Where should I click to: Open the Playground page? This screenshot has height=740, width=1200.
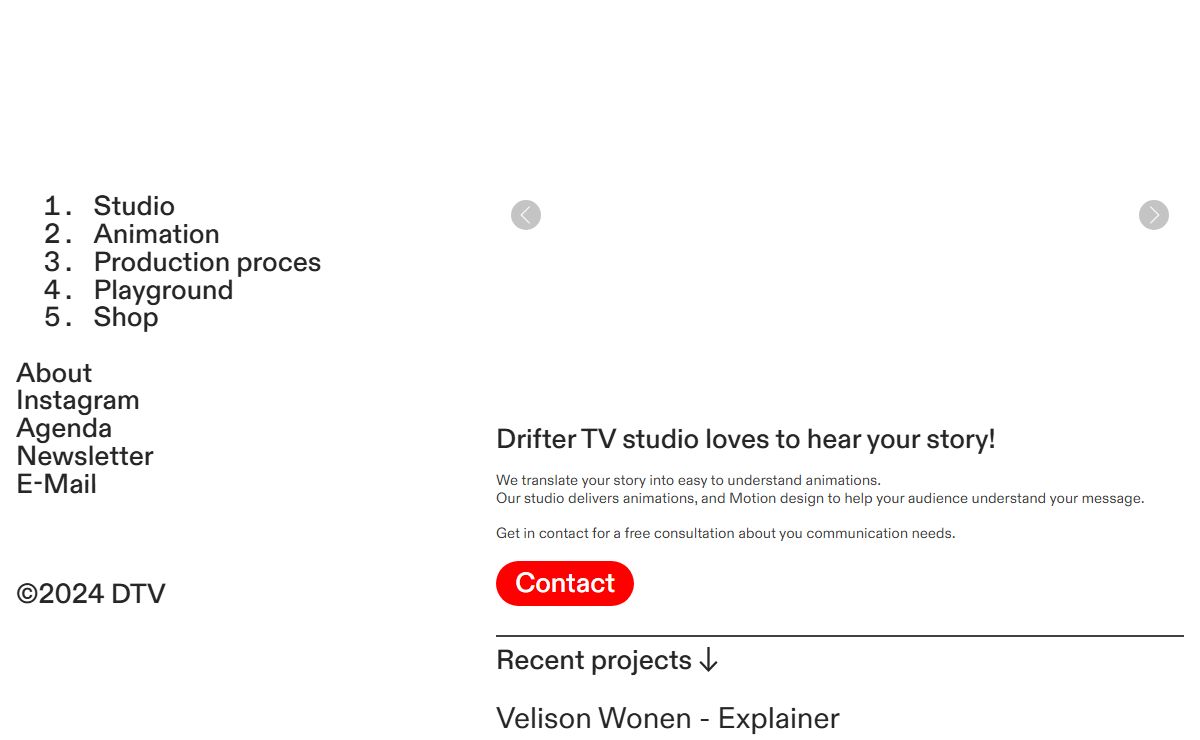(x=163, y=290)
